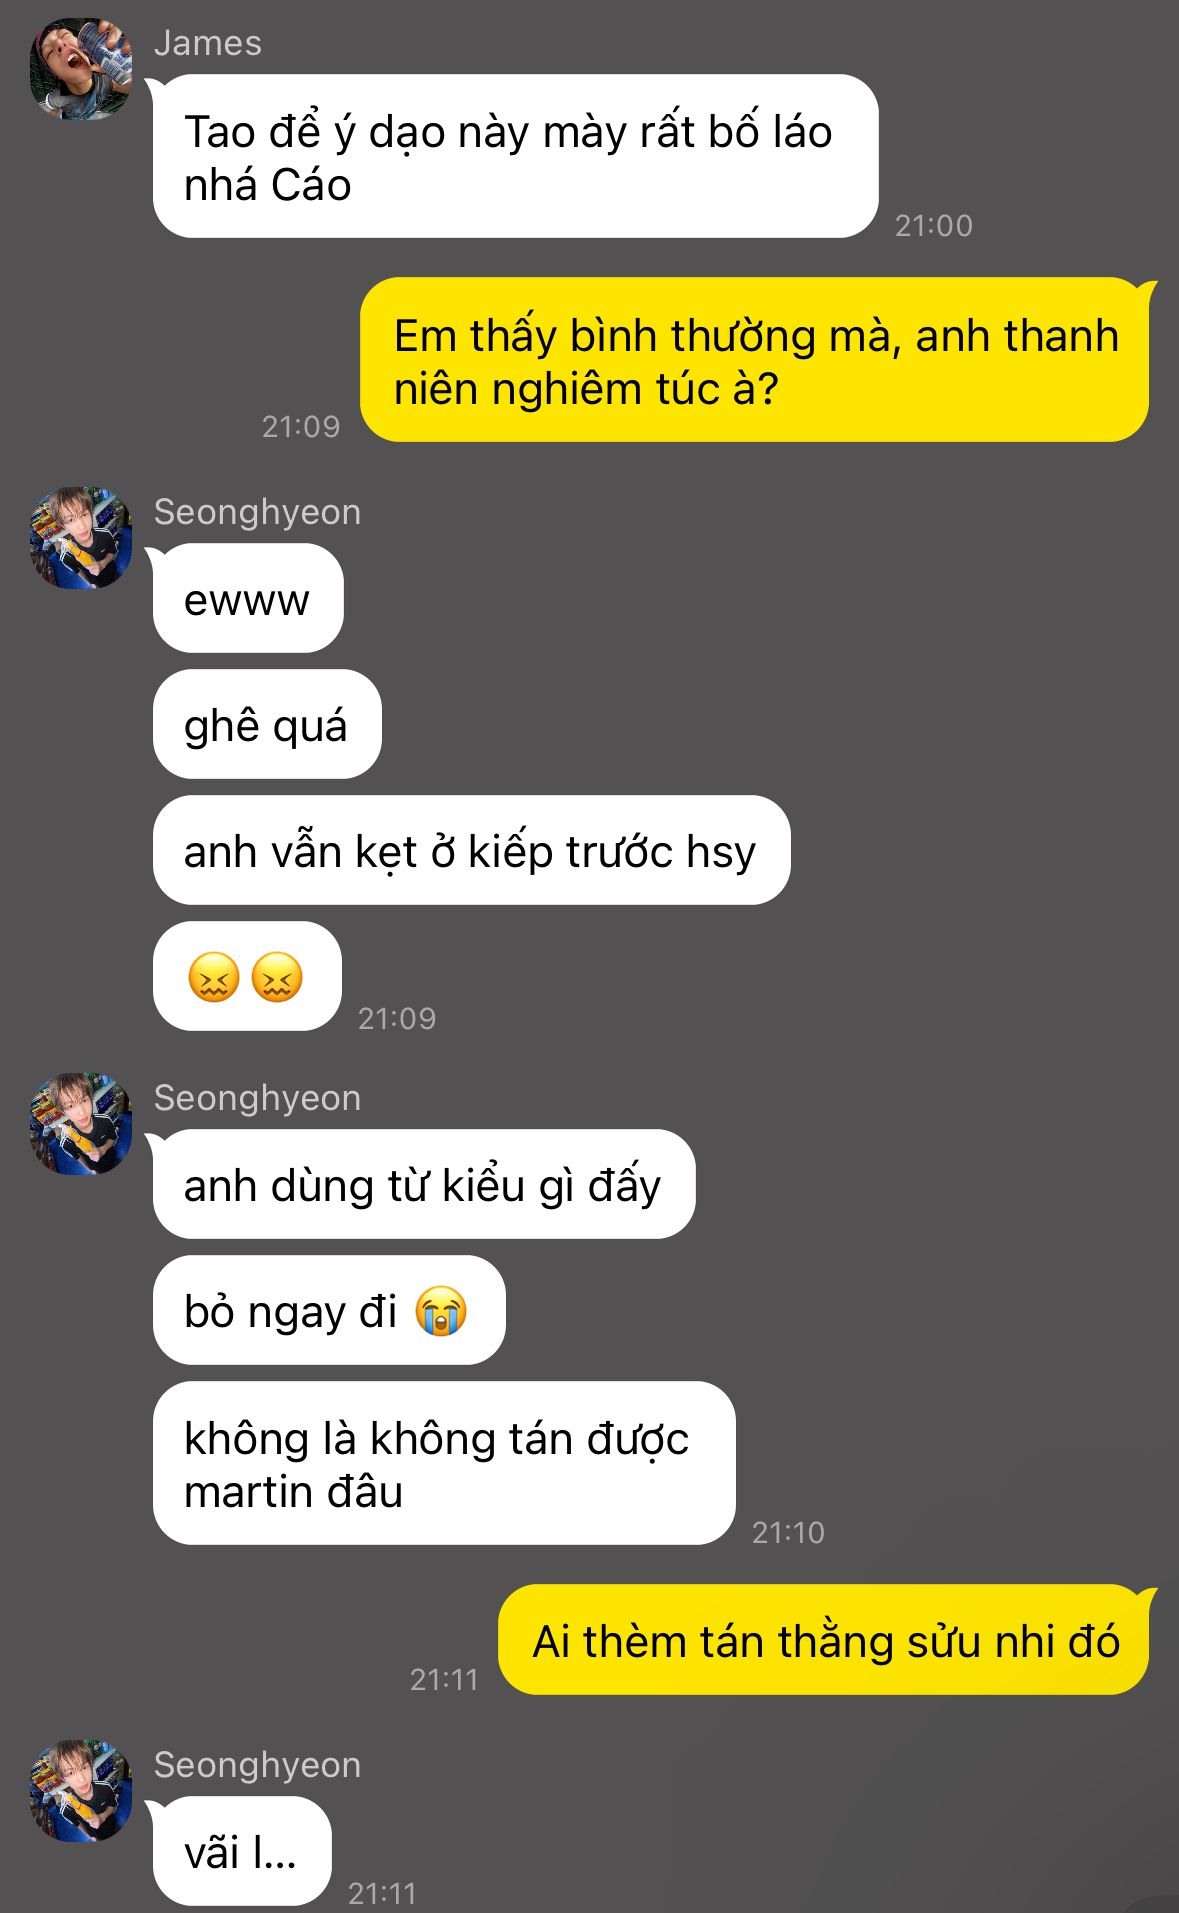This screenshot has height=1913, width=1179.
Task: Select the 'Tao để ý dạo này' message bubble
Action: pyautogui.click(x=515, y=156)
